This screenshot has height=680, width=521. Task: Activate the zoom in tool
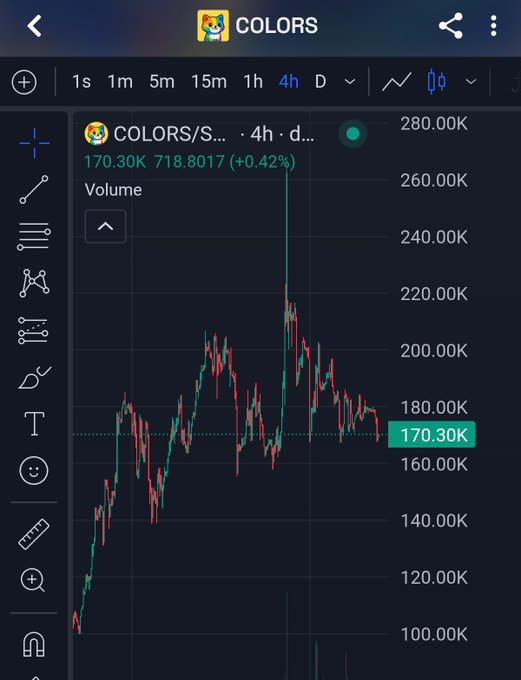[33, 580]
